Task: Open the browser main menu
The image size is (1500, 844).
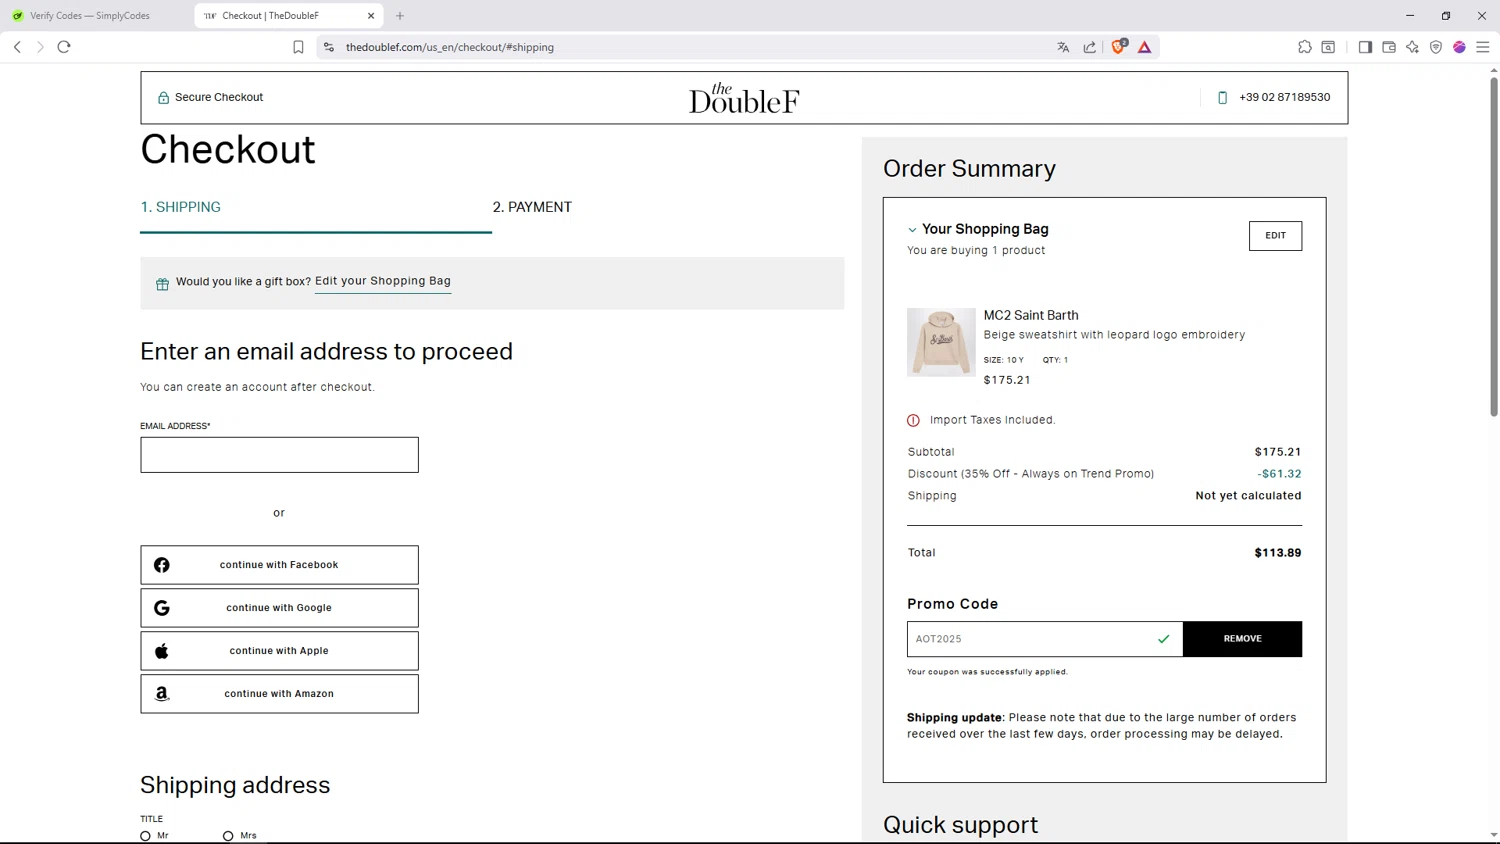Action: coord(1483,47)
